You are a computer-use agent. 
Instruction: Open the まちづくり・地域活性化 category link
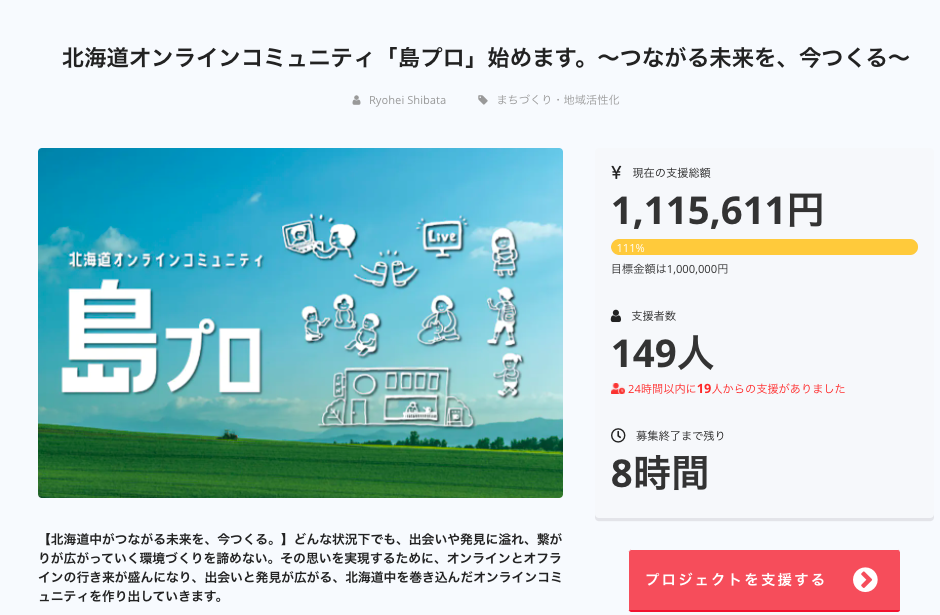click(558, 100)
